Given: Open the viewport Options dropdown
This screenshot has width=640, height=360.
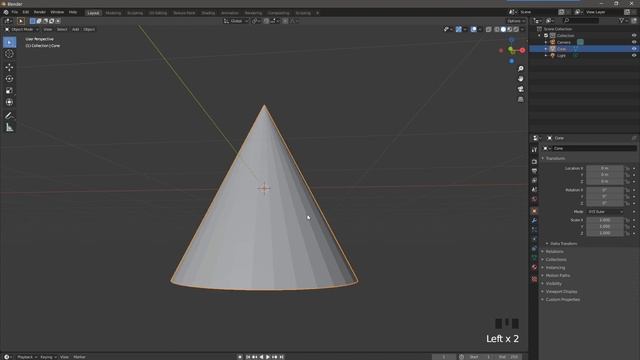Looking at the screenshot, I should [516, 21].
